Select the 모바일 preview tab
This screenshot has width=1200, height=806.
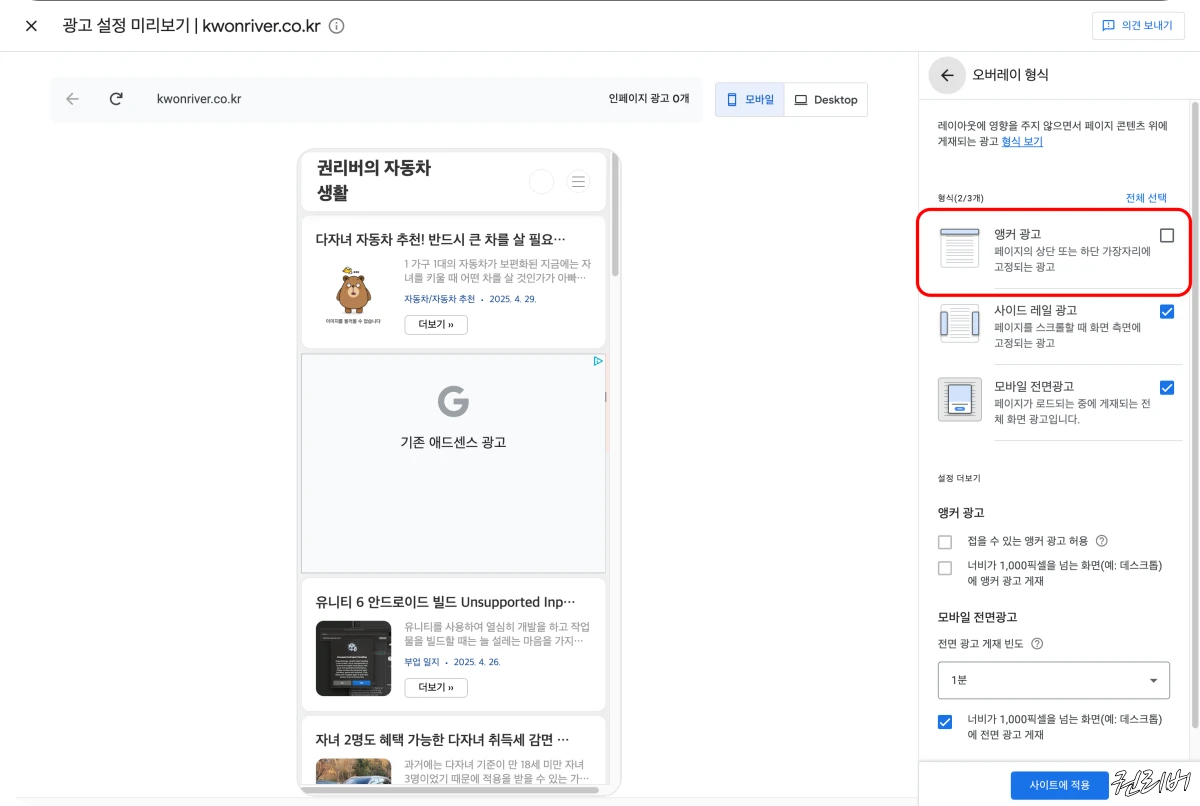click(749, 99)
